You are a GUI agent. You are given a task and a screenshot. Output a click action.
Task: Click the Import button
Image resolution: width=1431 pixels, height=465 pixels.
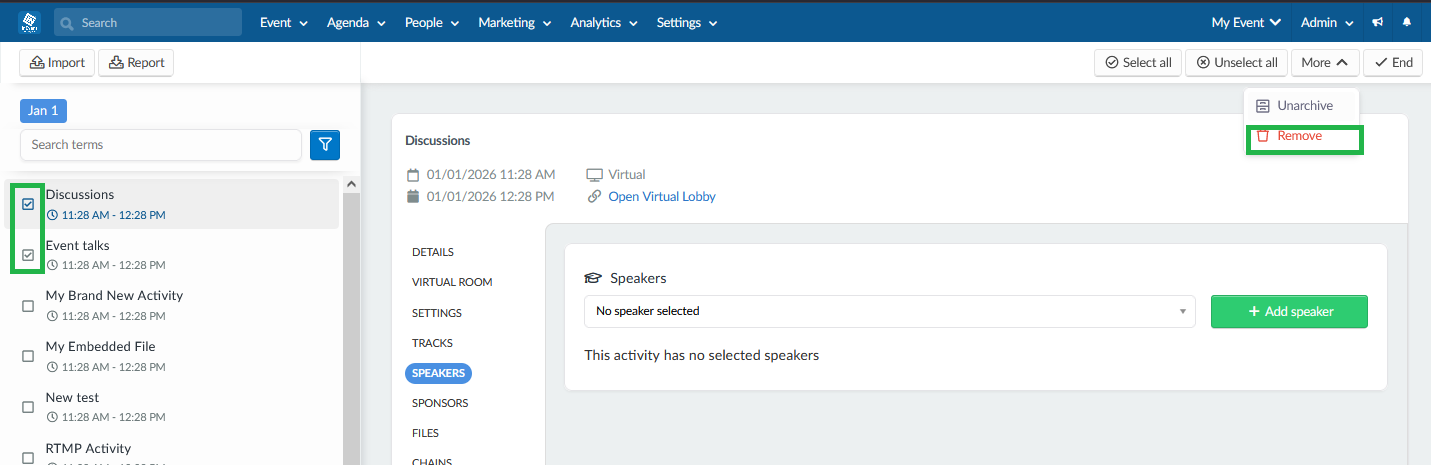[57, 62]
